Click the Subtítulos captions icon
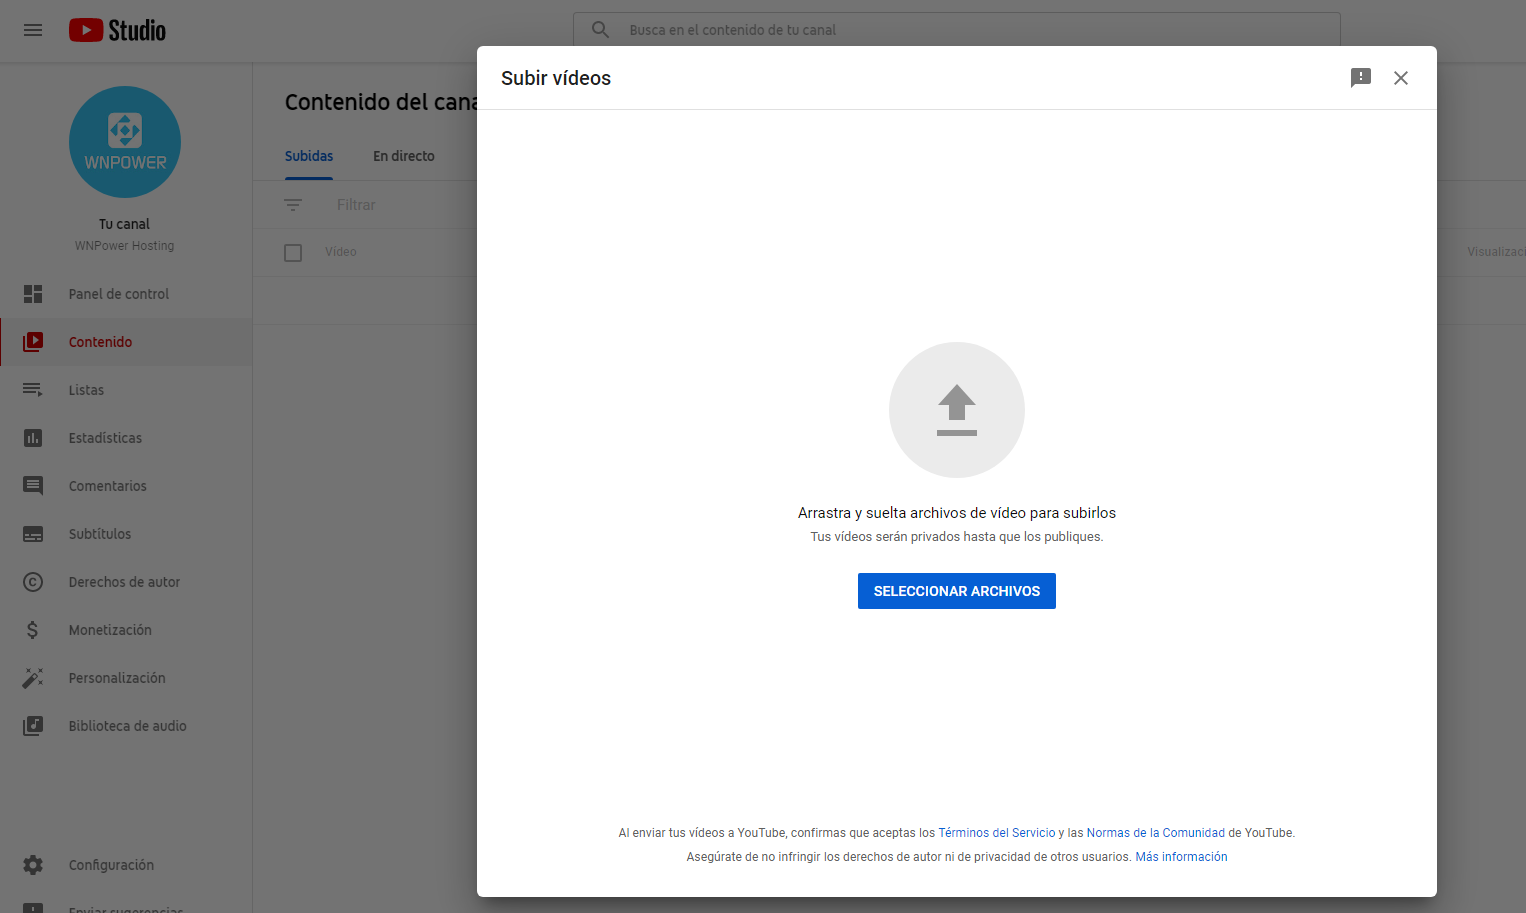Viewport: 1526px width, 913px height. point(33,534)
